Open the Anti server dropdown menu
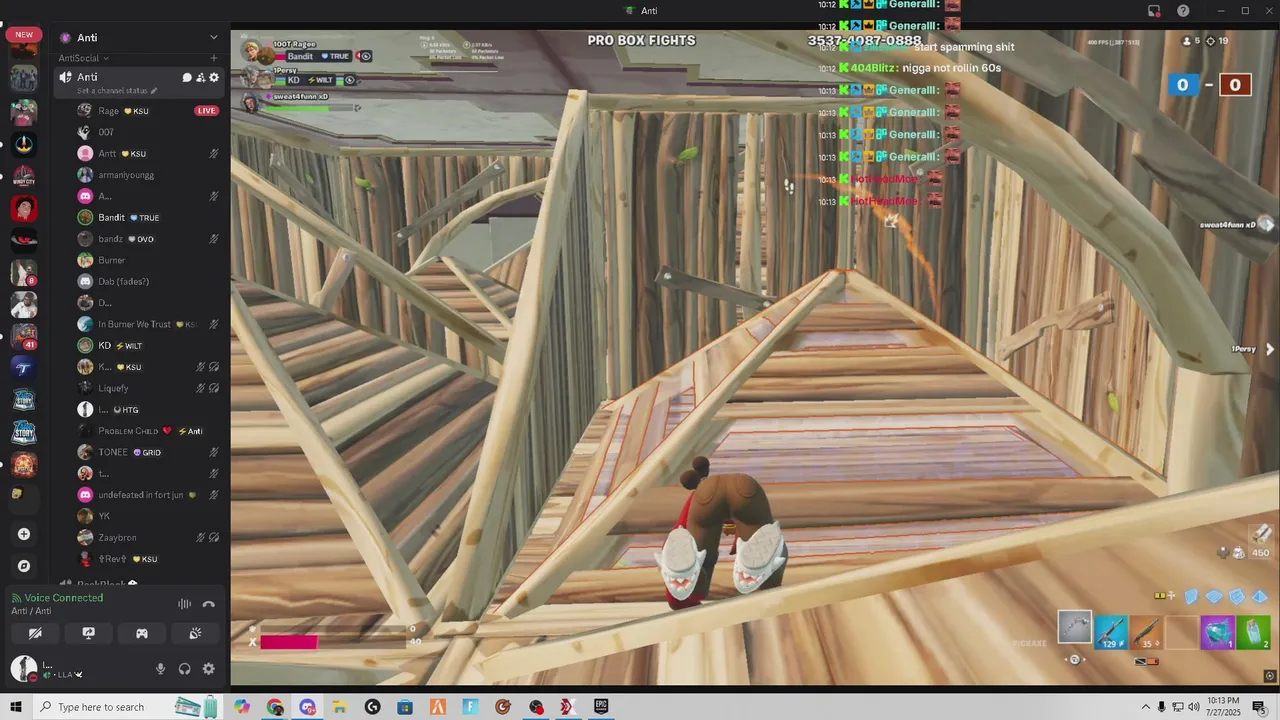The height and width of the screenshot is (720, 1280). pyautogui.click(x=213, y=37)
